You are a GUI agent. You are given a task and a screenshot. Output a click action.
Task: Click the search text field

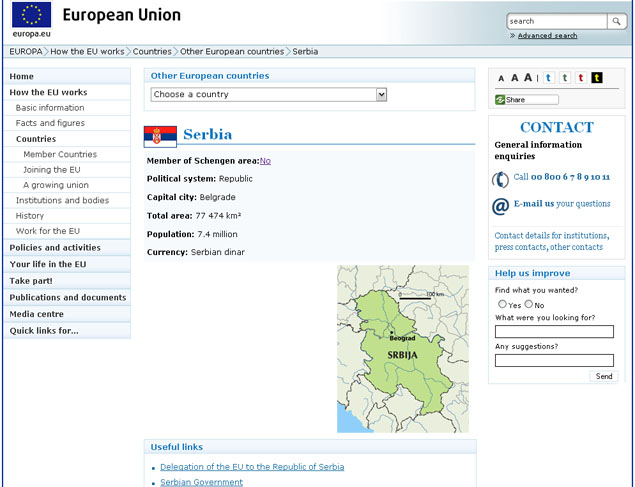click(557, 21)
